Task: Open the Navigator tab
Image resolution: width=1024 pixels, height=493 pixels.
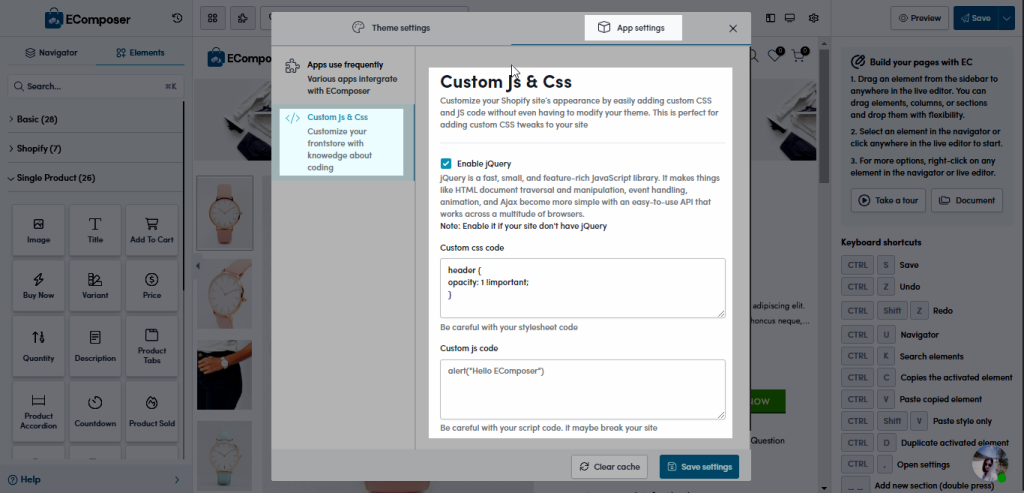Action: [52, 53]
